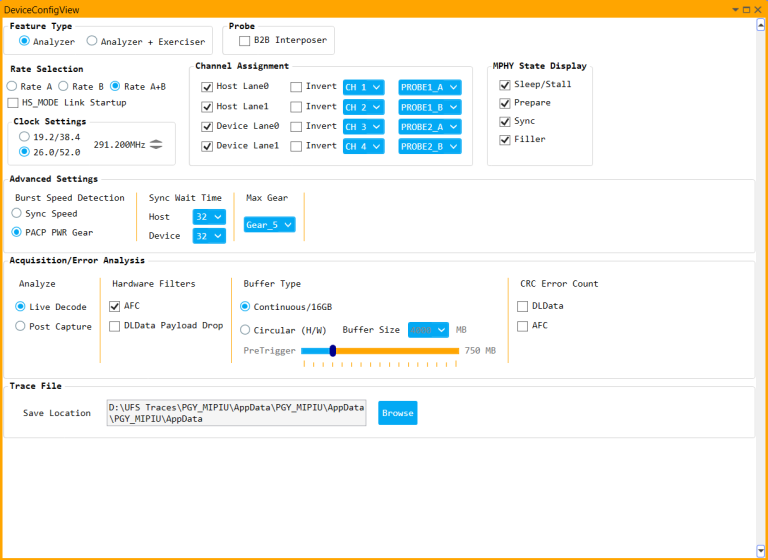Image resolution: width=768 pixels, height=560 pixels.
Task: Click the scrollbar up arrow
Action: (x=761, y=24)
